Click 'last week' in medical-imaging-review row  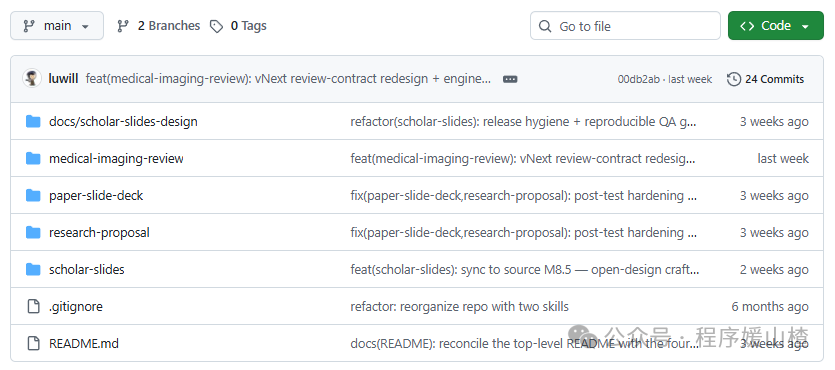[783, 159]
